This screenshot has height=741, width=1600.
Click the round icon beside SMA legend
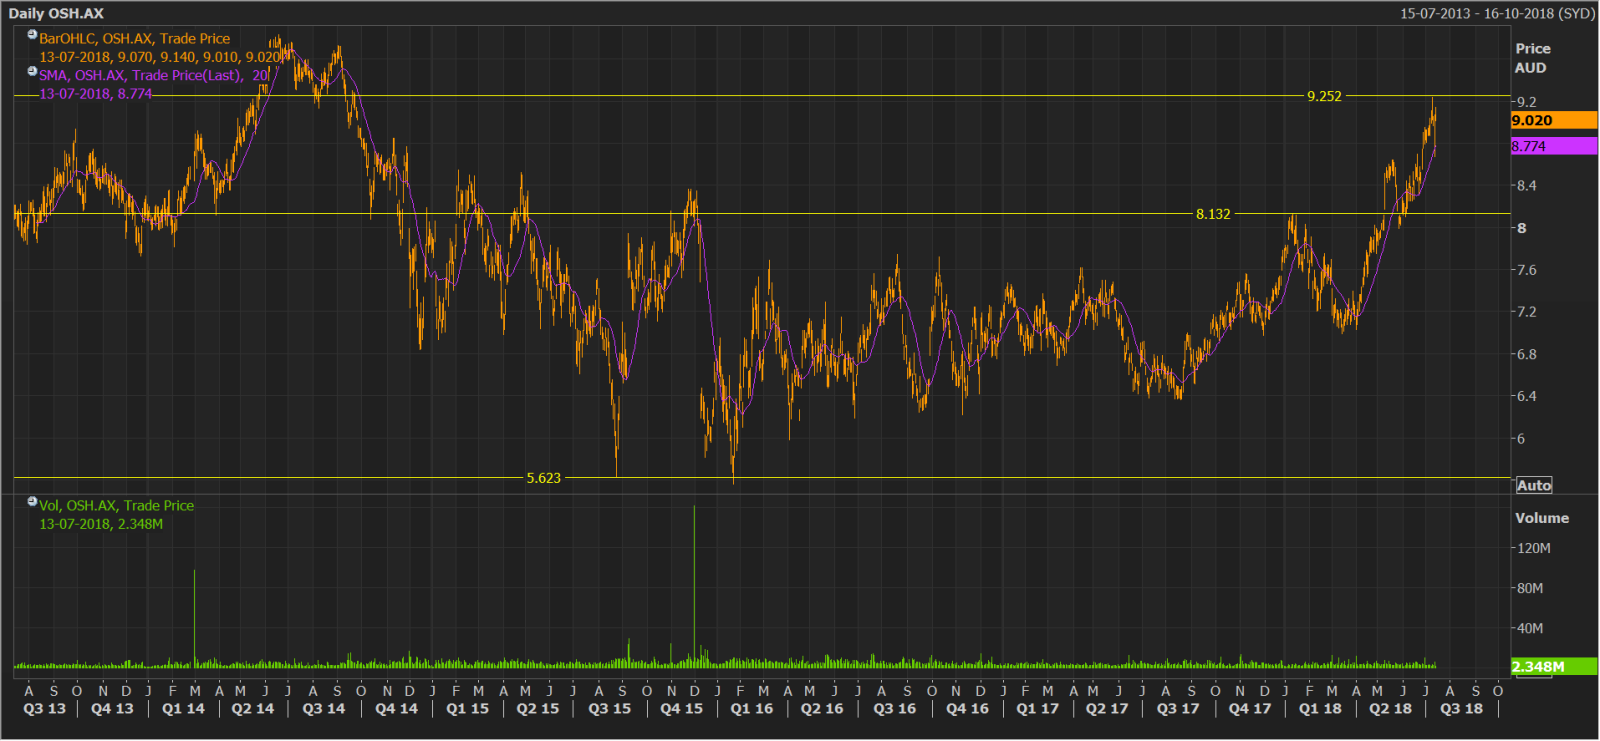[x=32, y=71]
